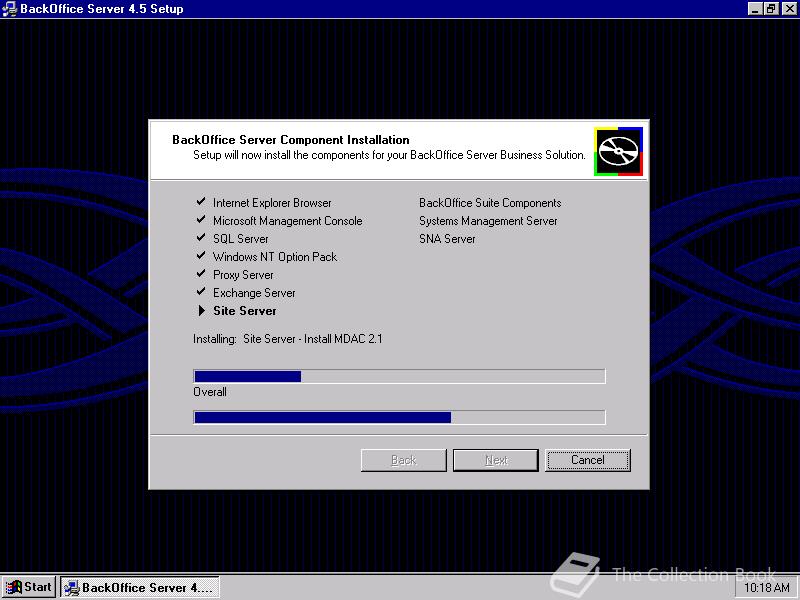The image size is (800, 600).
Task: Select BackOffice Server 4... taskbar button
Action: tap(140, 587)
